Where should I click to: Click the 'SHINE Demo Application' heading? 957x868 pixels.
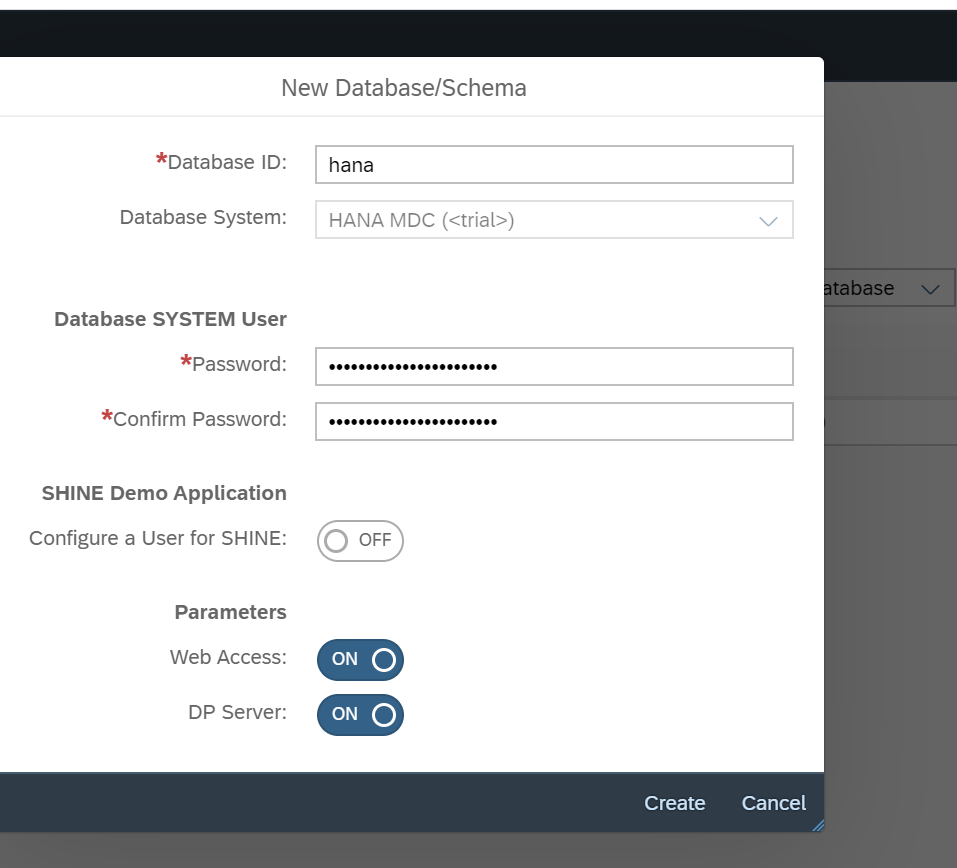[164, 493]
